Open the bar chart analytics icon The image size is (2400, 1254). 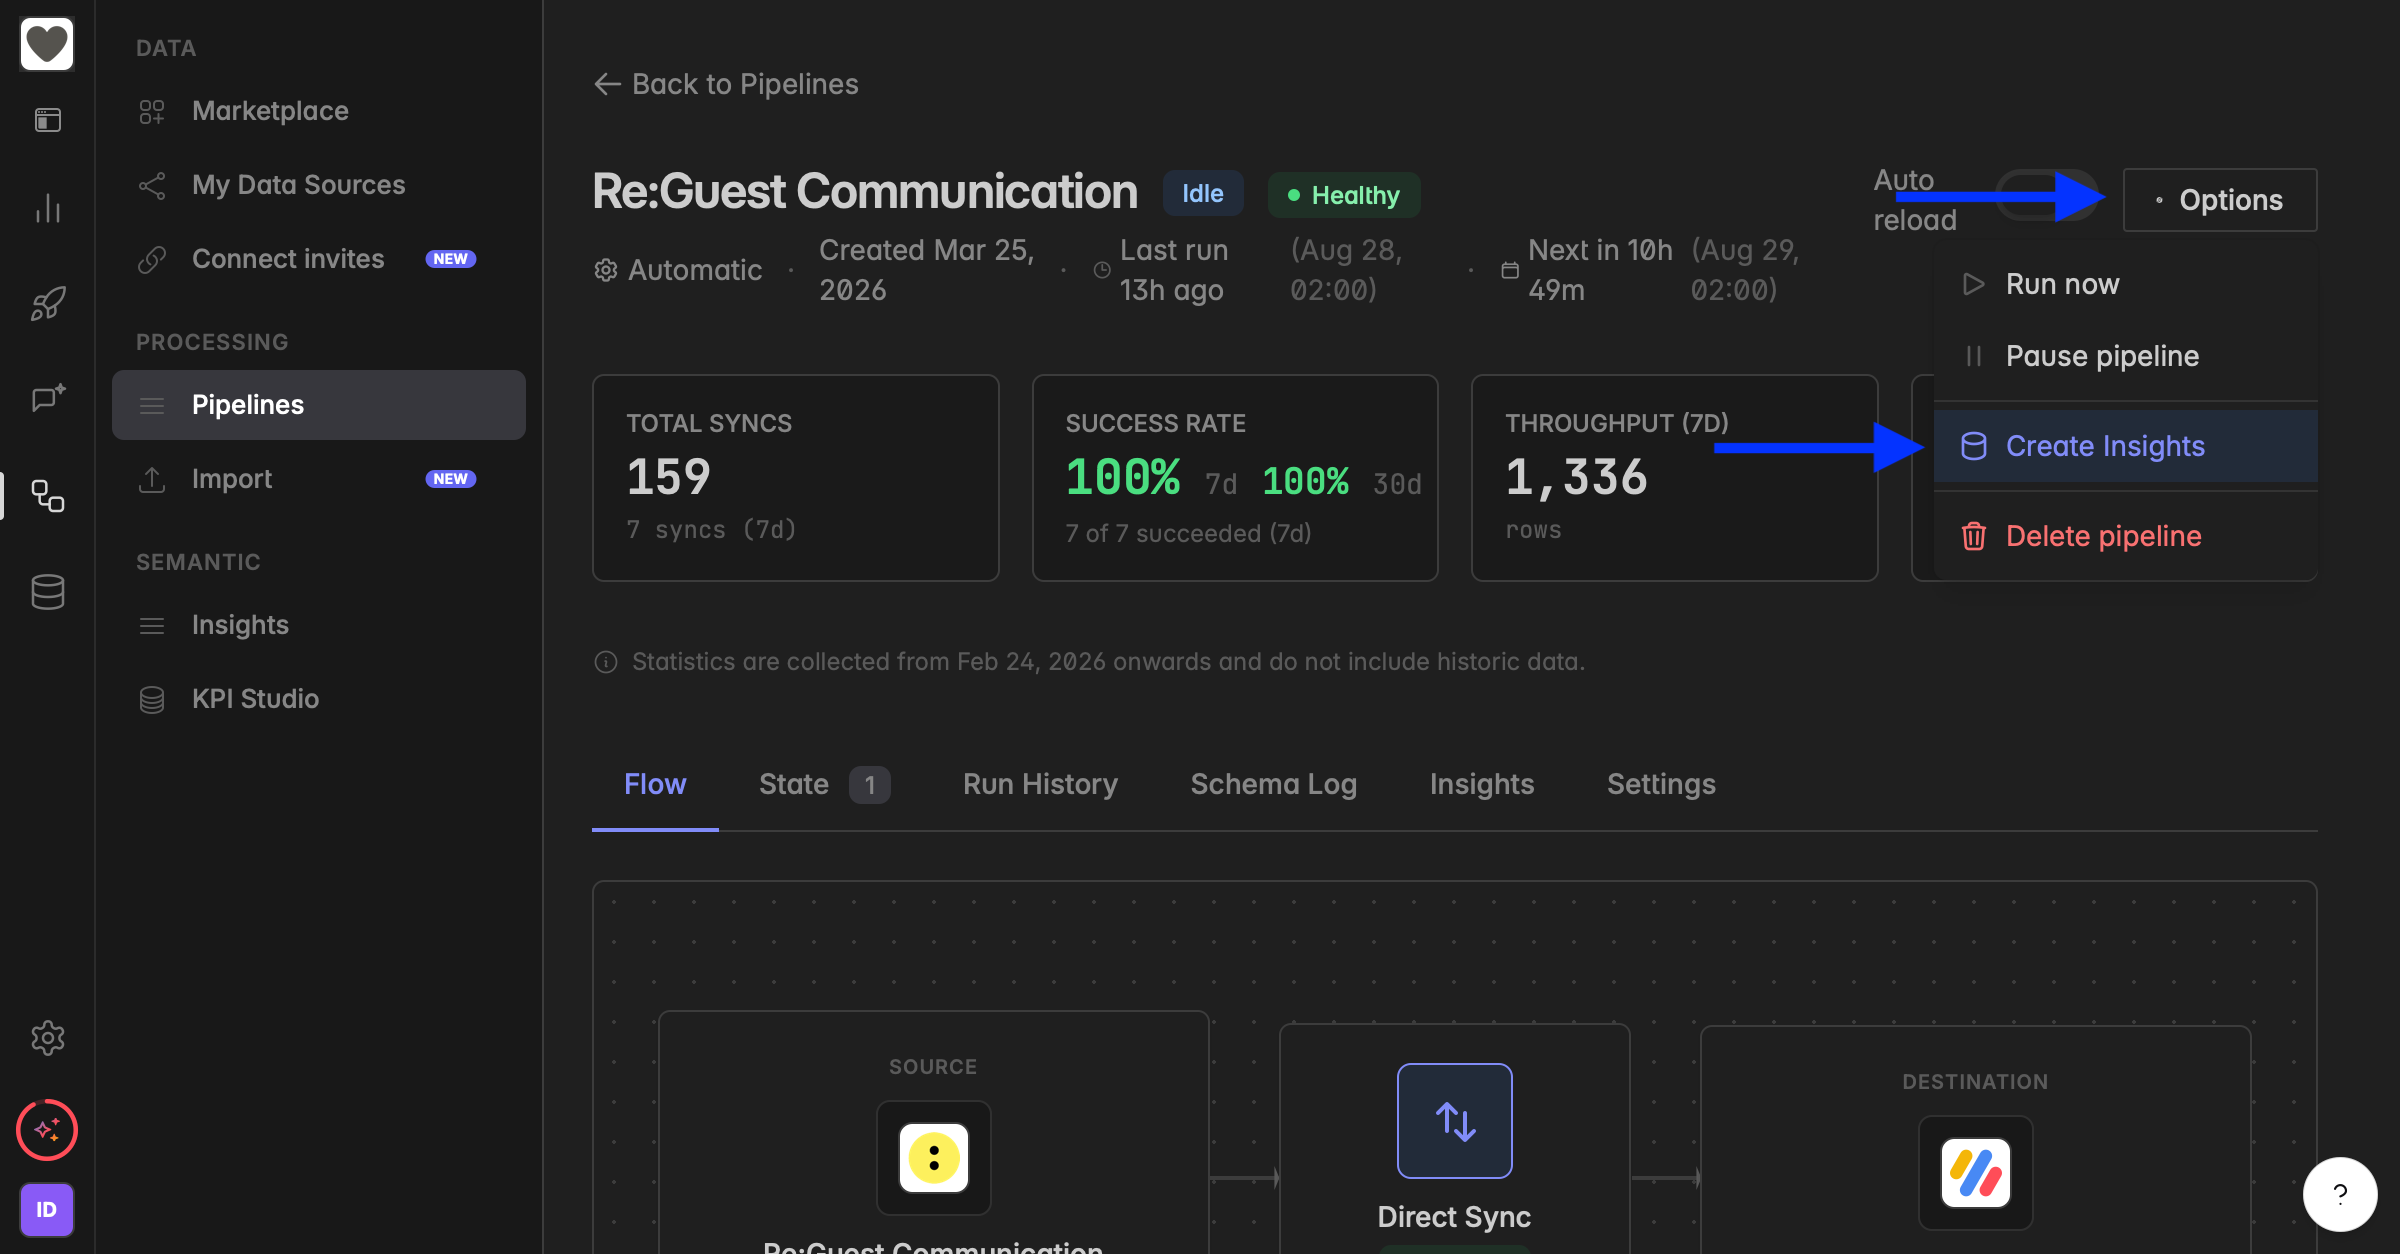pos(47,208)
